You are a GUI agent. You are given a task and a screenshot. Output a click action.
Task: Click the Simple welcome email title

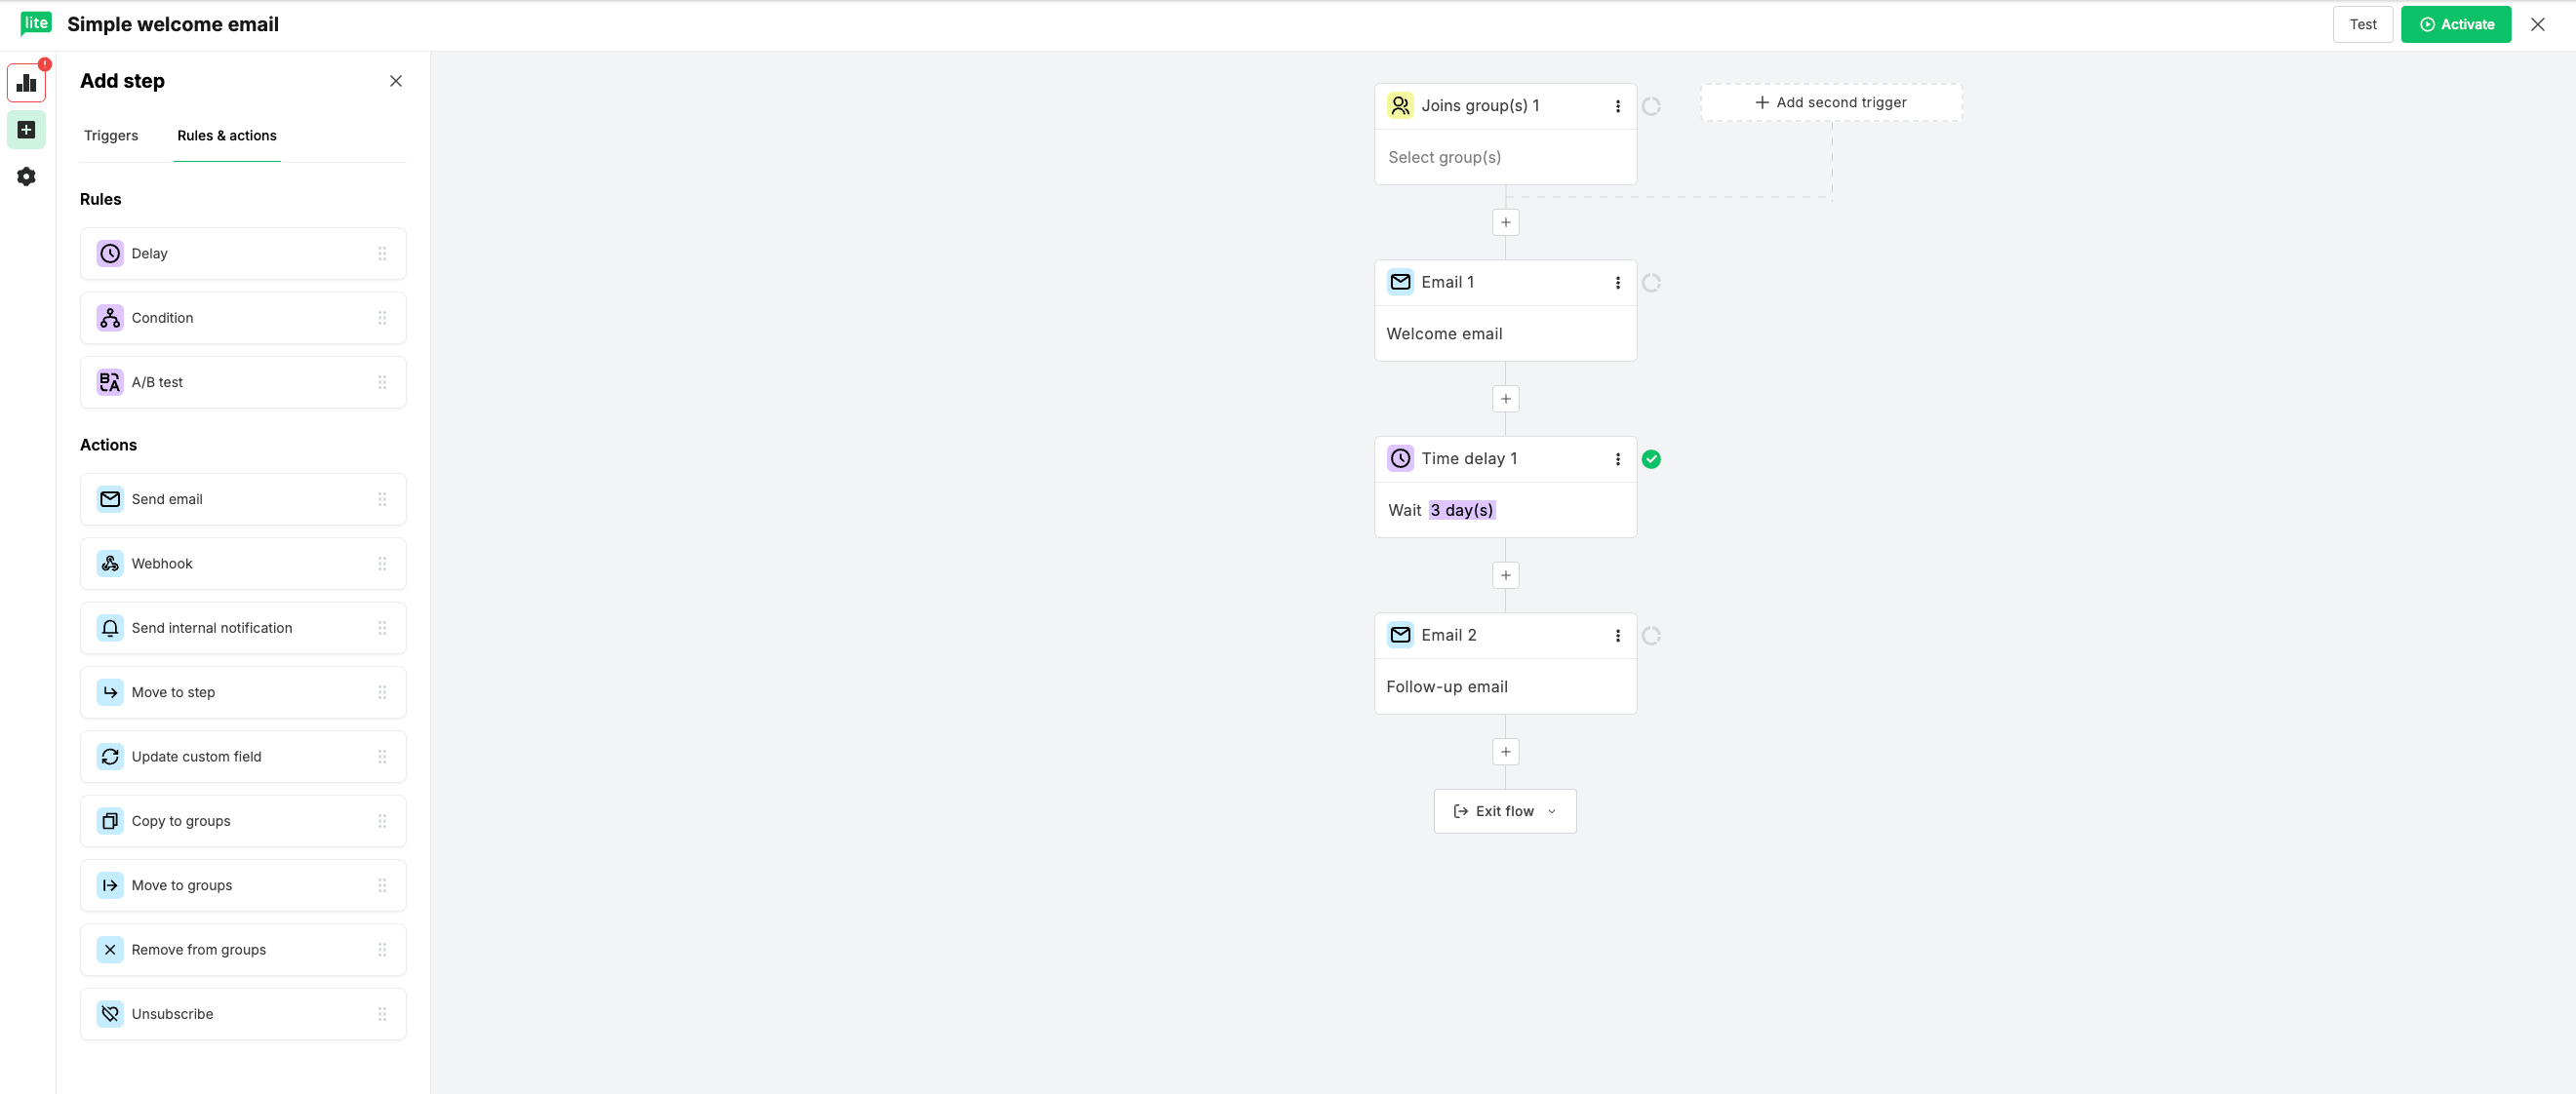tap(173, 25)
